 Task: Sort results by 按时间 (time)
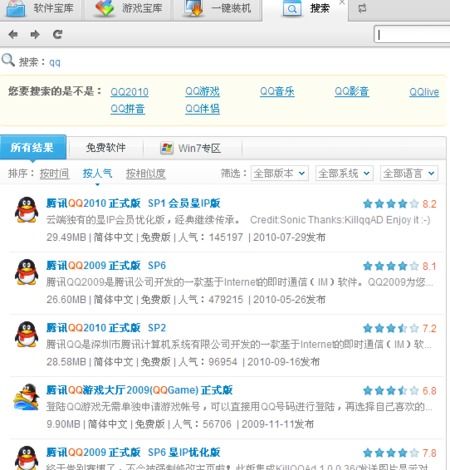(54, 174)
